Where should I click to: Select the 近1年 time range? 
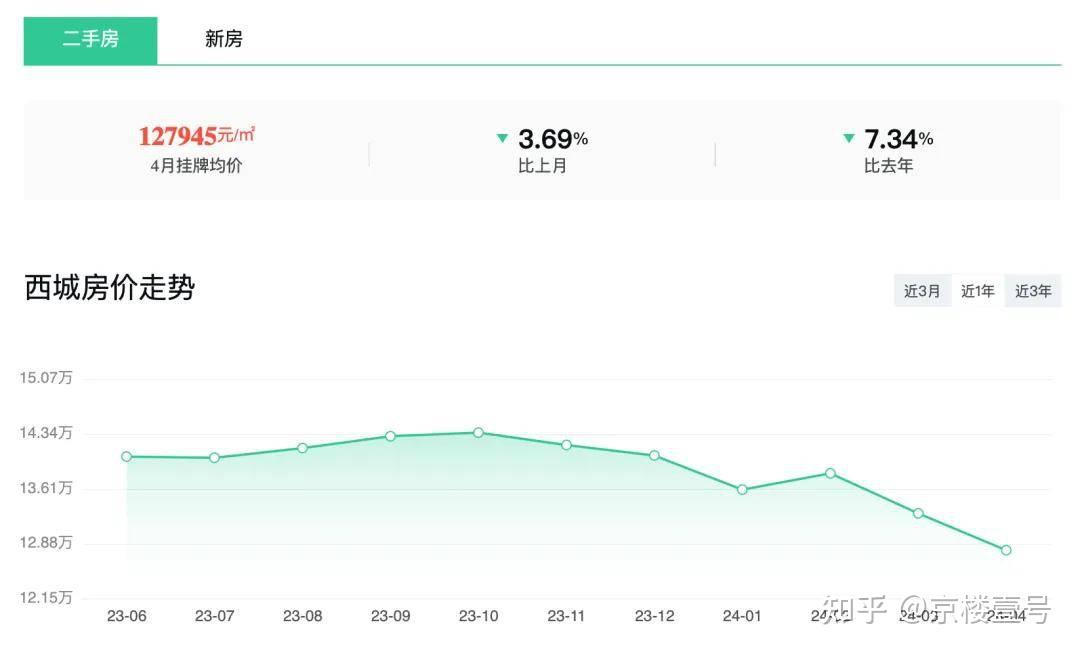(x=977, y=291)
